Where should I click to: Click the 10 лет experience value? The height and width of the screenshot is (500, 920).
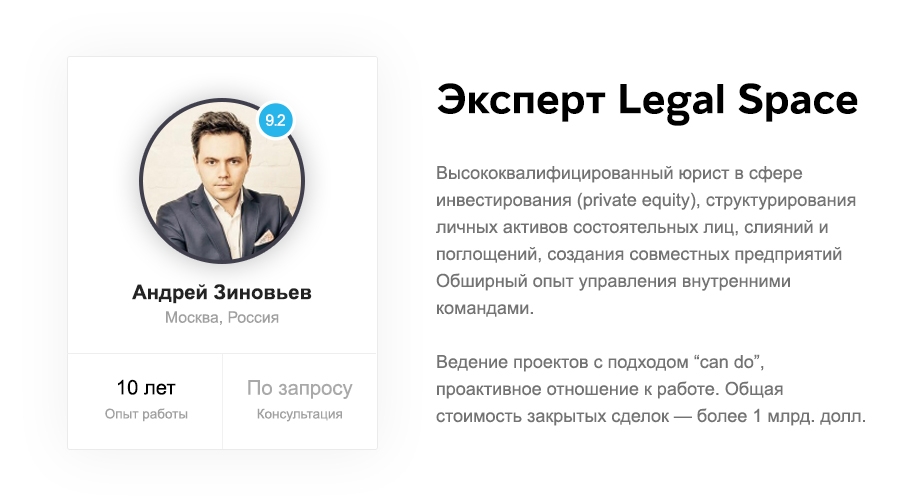146,388
